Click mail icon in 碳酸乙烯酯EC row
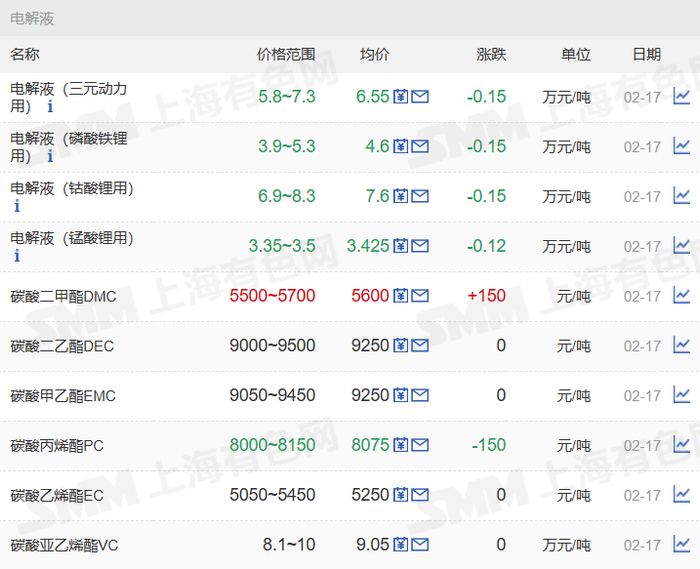This screenshot has width=700, height=569. point(420,494)
